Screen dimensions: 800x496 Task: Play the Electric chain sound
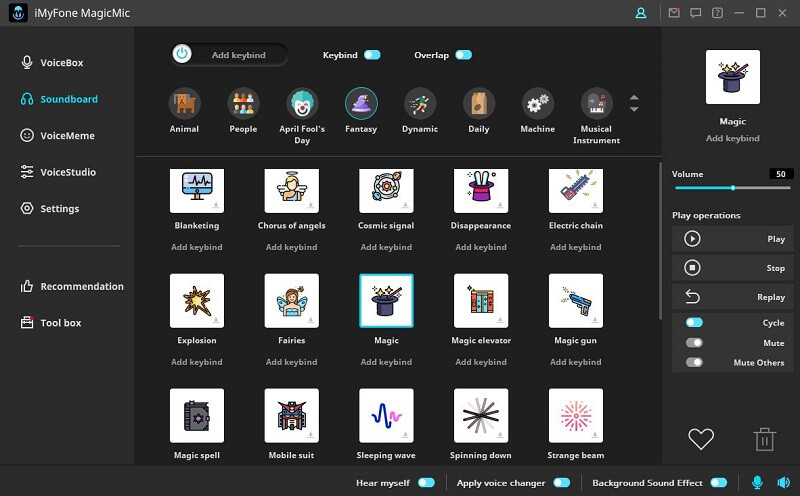[576, 190]
